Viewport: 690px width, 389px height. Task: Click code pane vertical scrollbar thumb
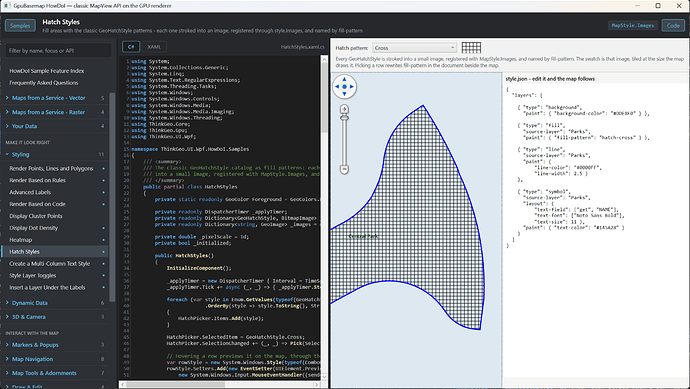coord(324,97)
